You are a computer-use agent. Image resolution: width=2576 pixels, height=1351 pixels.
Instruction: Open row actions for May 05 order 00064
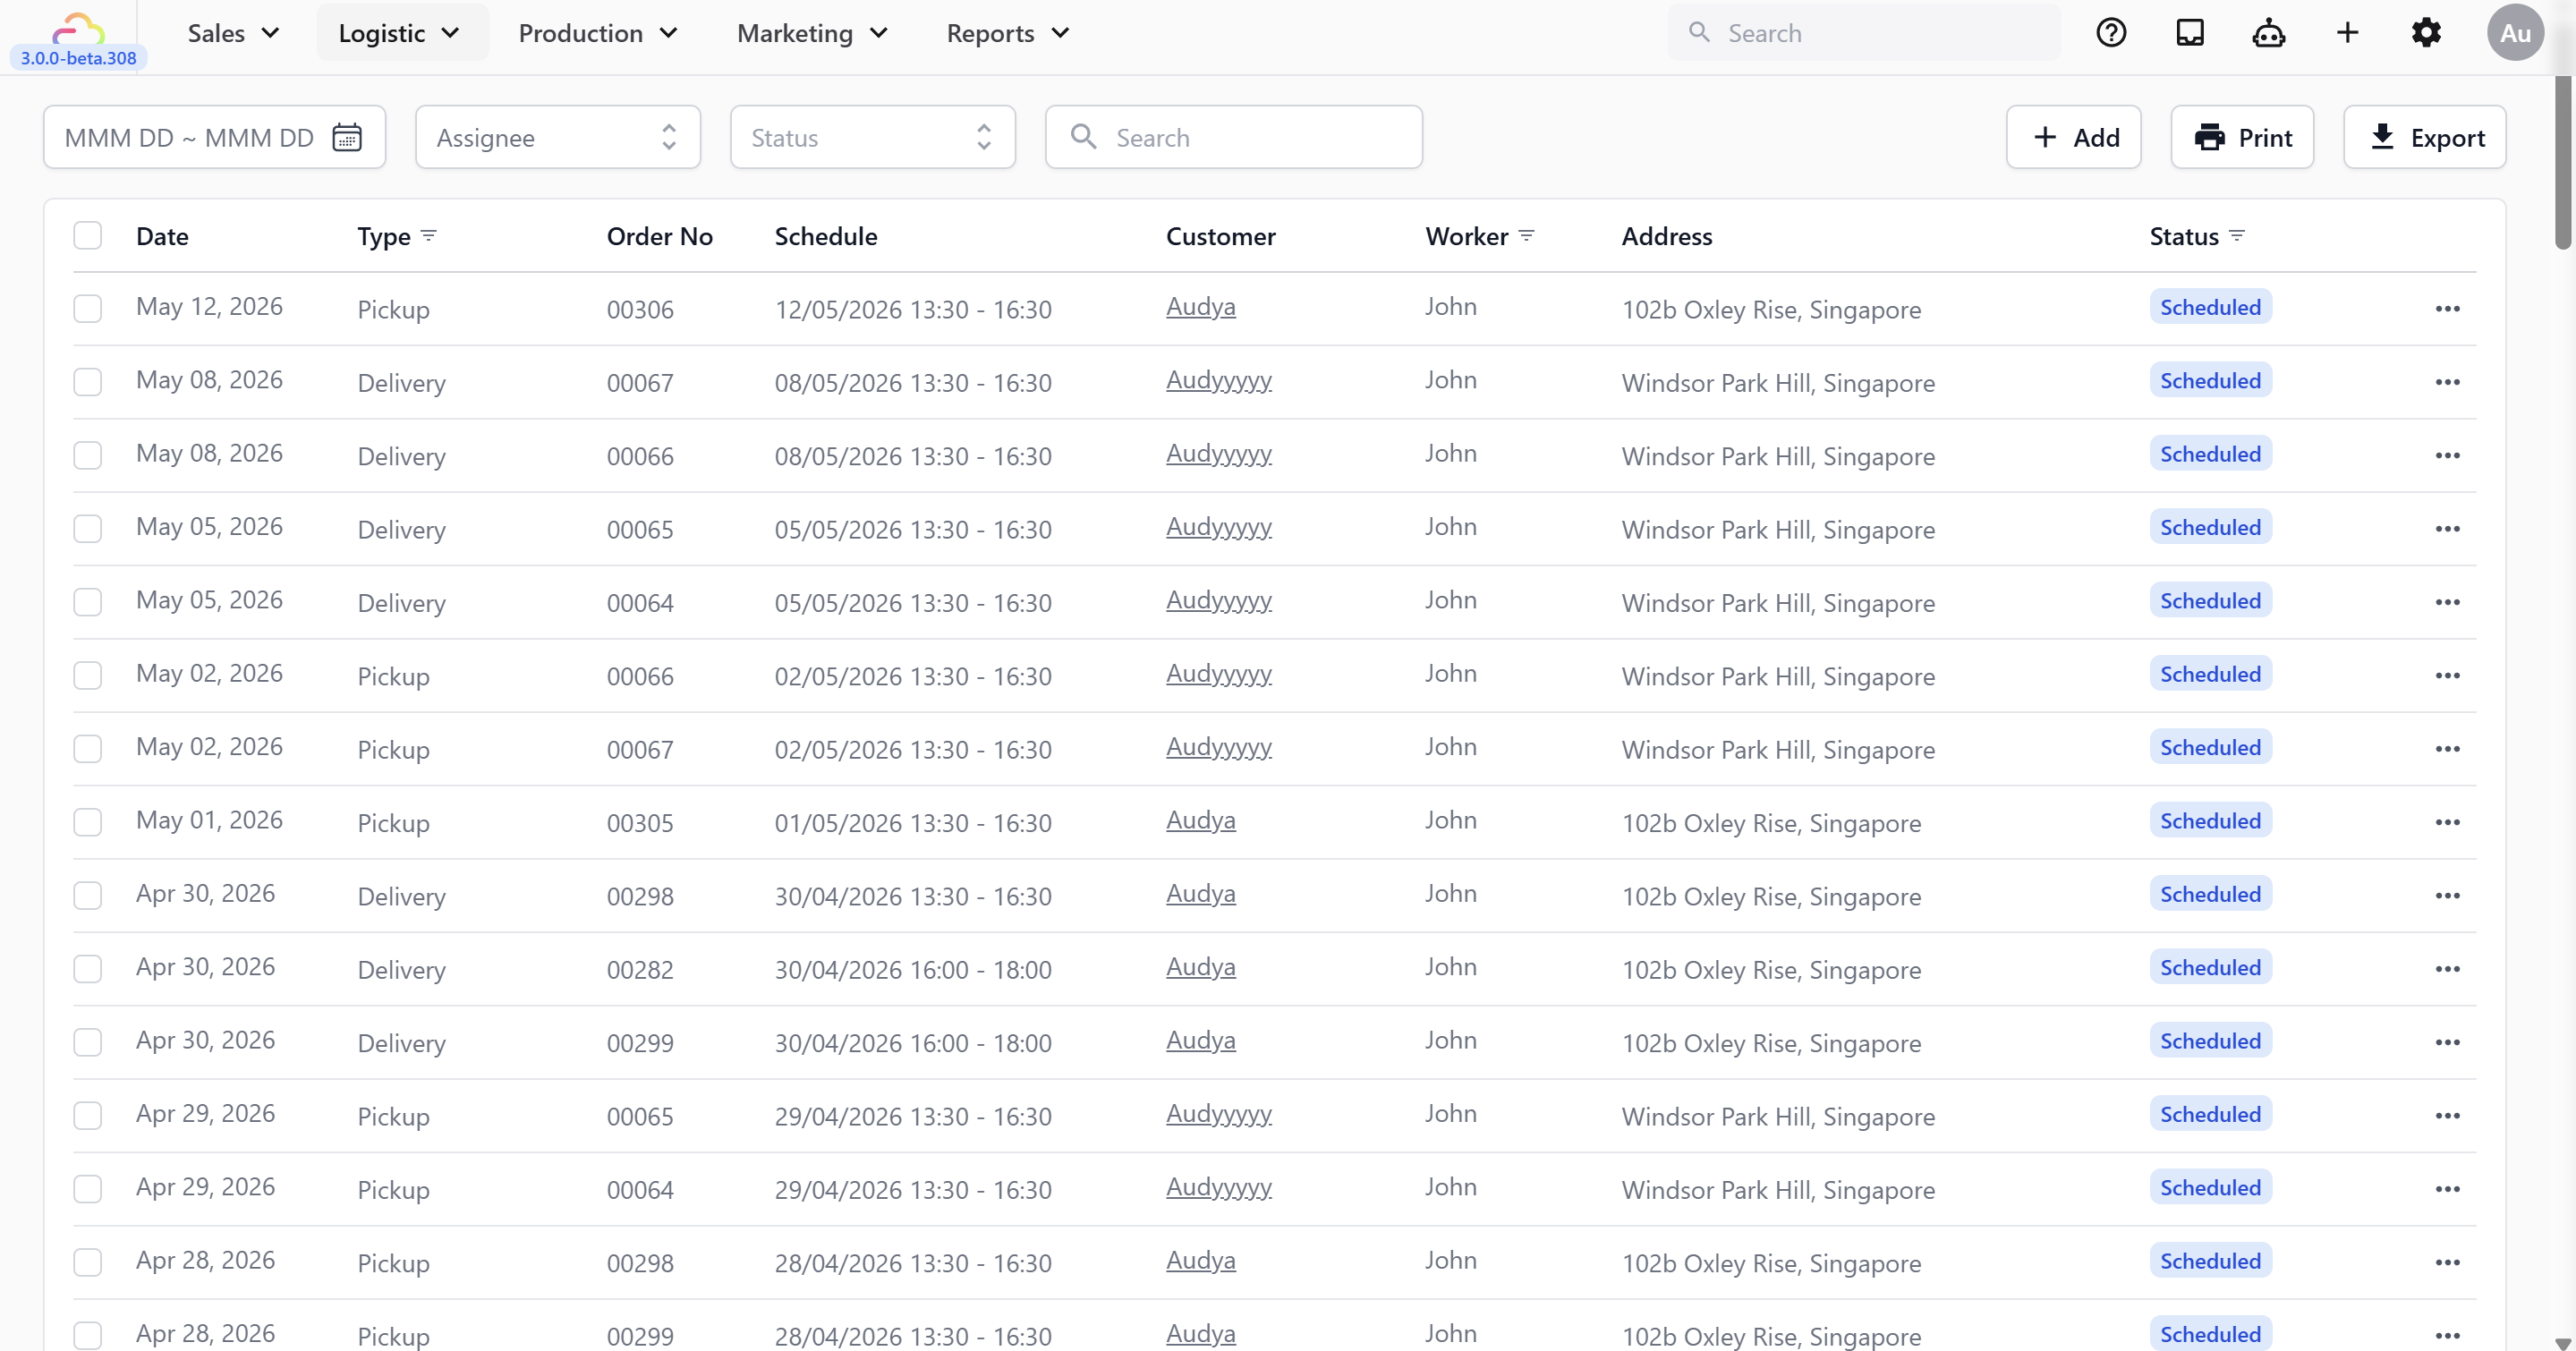pyautogui.click(x=2447, y=602)
